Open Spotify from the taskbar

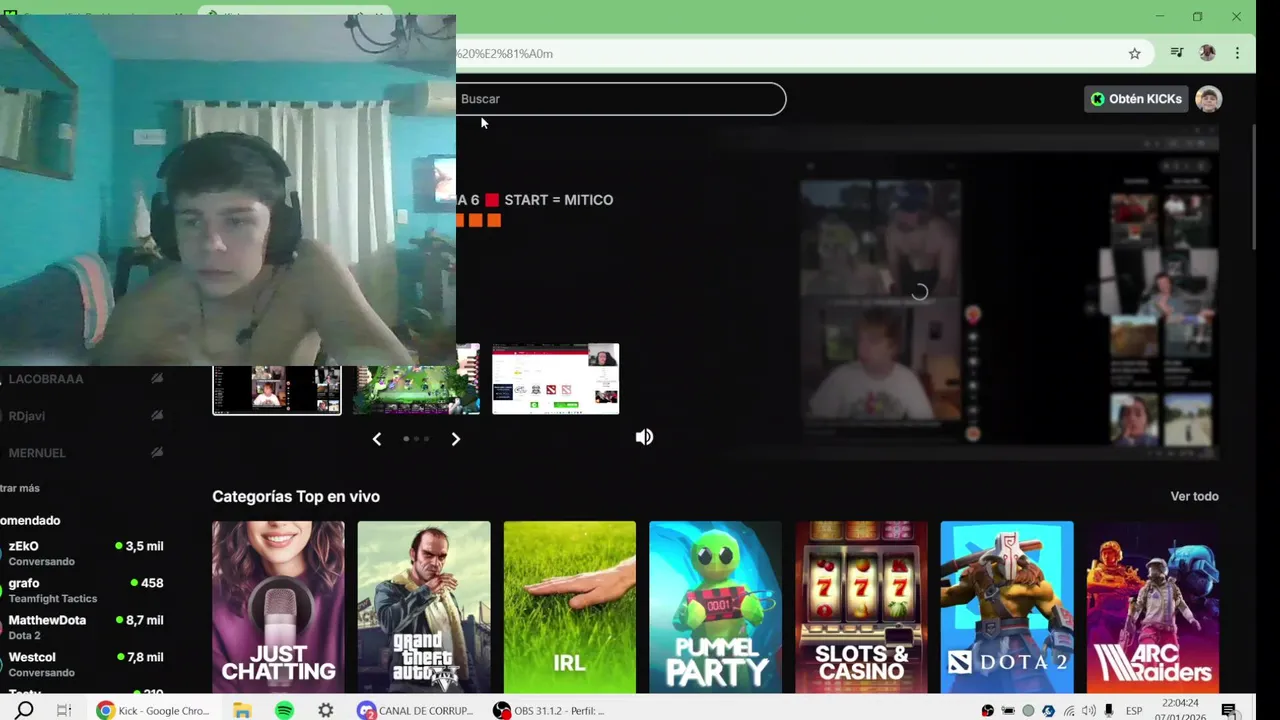tap(284, 710)
